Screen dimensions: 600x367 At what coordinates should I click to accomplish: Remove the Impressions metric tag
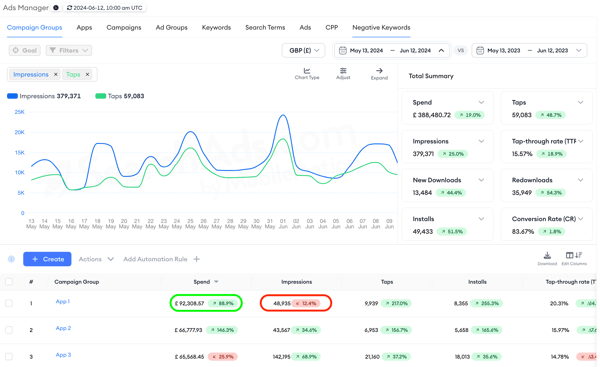pyautogui.click(x=55, y=75)
